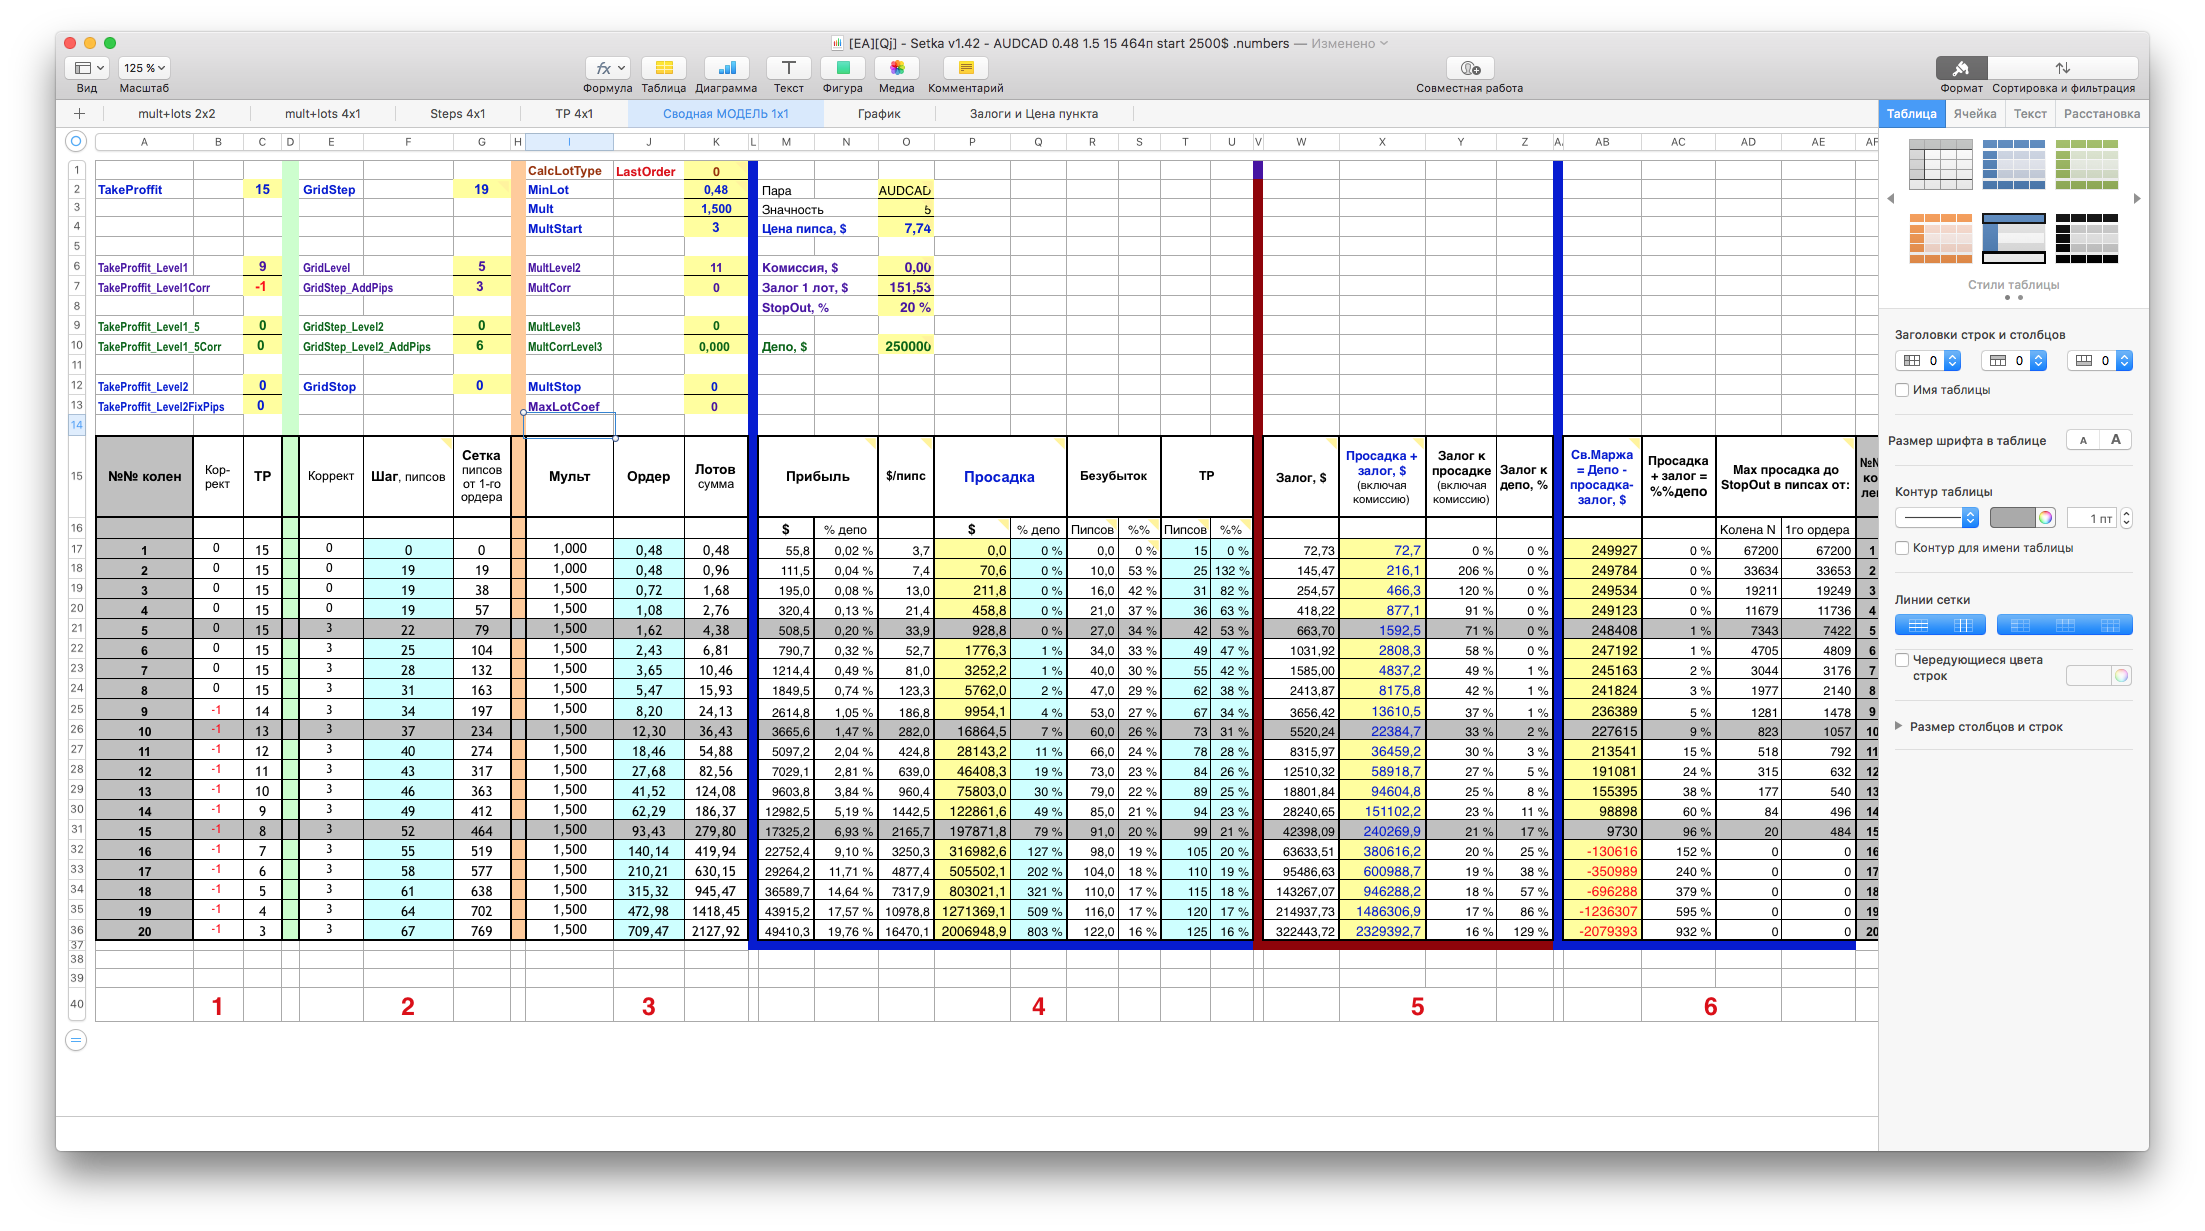Choose the black table style thumbnail
Screen dimensions: 2205x1231
coord(2087,238)
